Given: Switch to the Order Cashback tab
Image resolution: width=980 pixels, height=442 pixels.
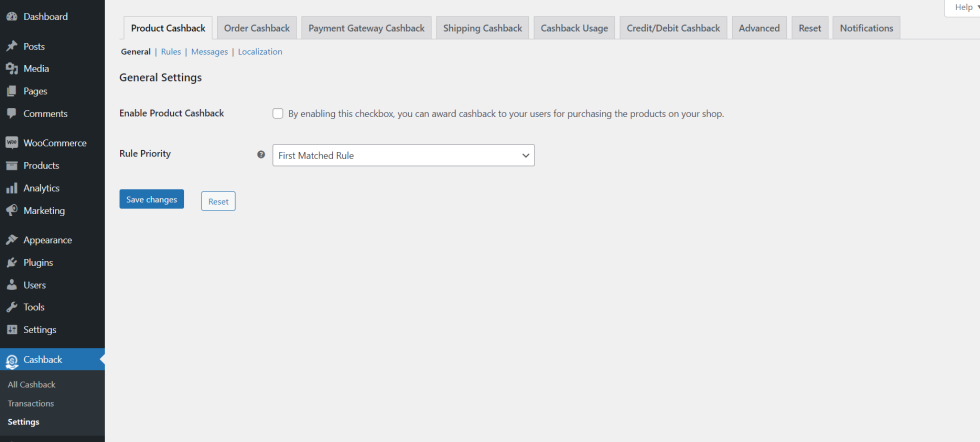Looking at the screenshot, I should (257, 28).
